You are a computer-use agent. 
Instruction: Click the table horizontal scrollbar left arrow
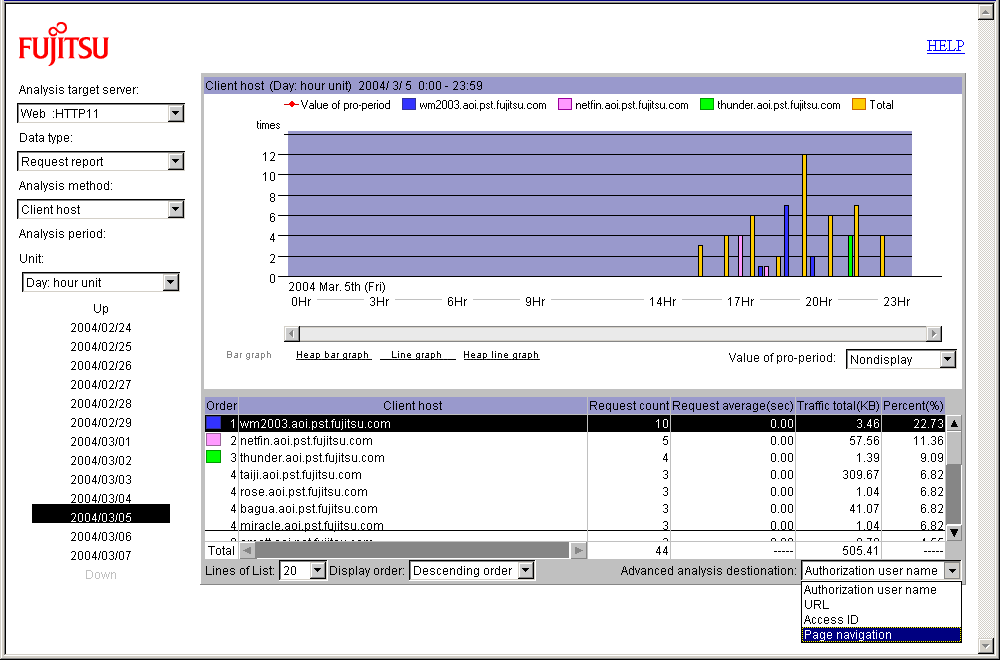(247, 550)
